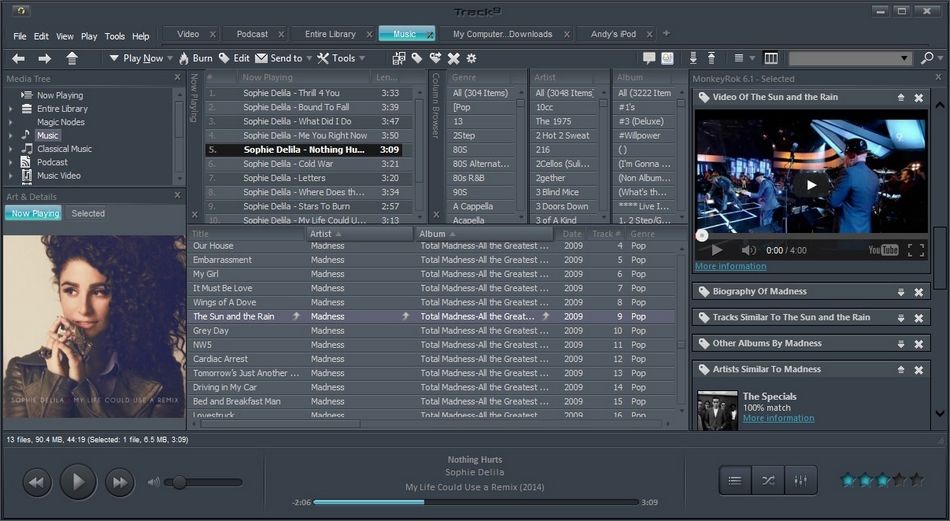Click the back arrow navigation icon

[19, 58]
